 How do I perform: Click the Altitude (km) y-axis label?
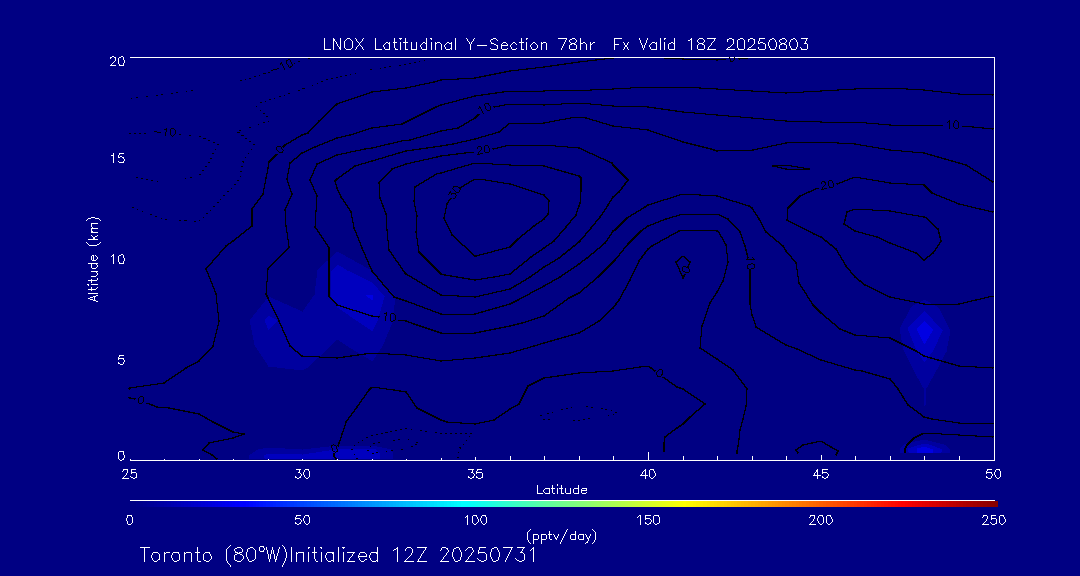94,259
